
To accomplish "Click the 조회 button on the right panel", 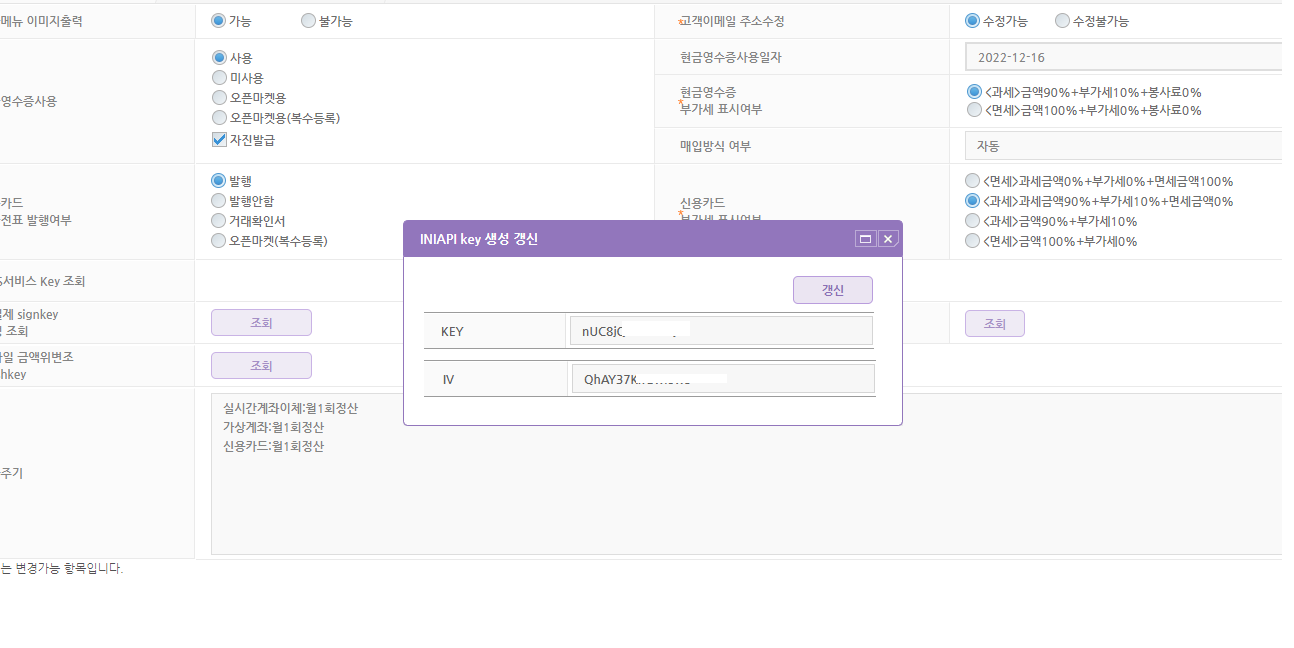I will [x=994, y=322].
